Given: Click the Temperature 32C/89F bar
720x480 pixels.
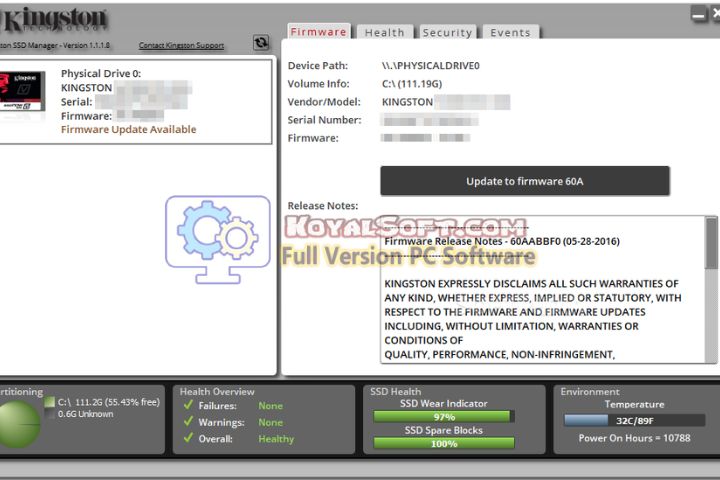Looking at the screenshot, I should point(635,420).
